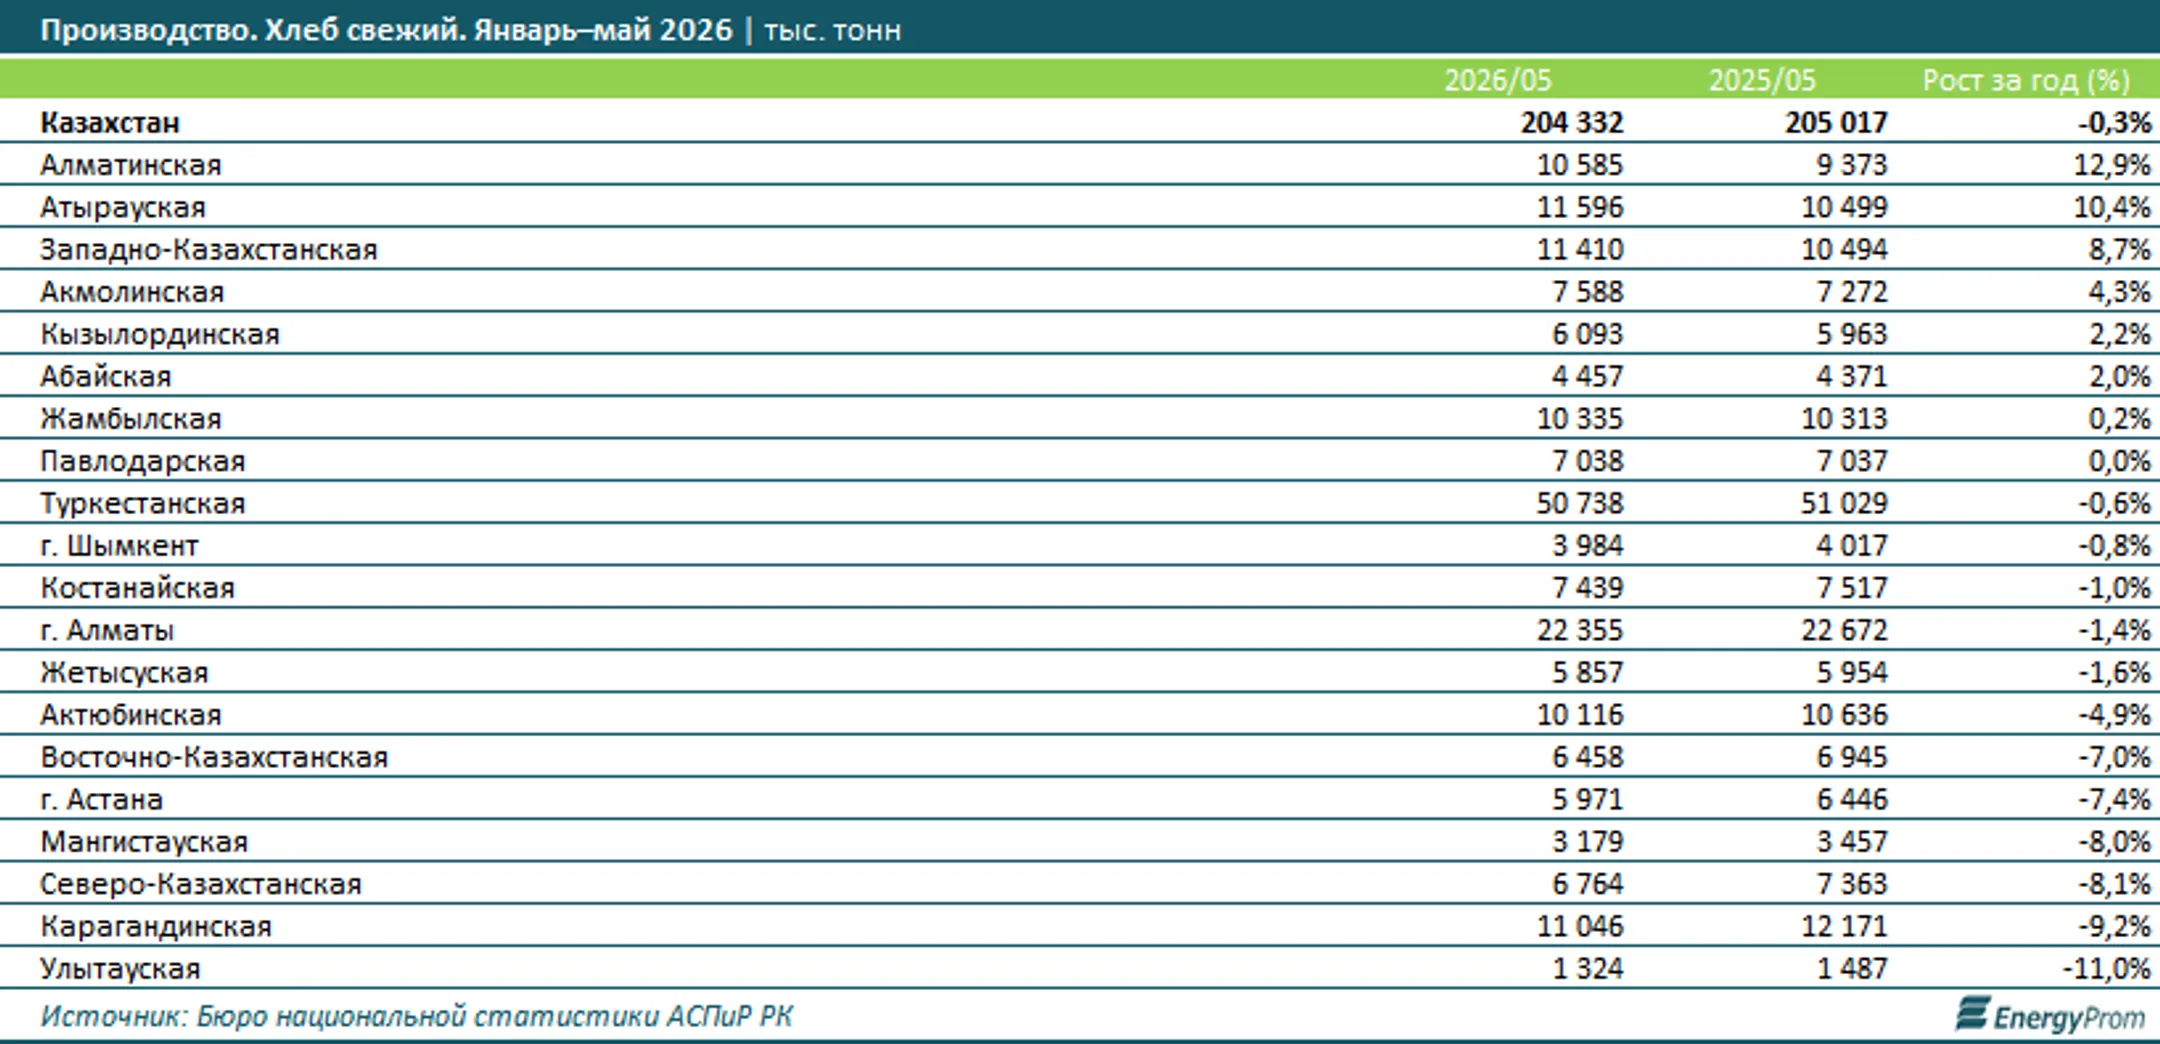Click the 'Акмолинская' row label
The width and height of the screenshot is (2160, 1044).
(132, 292)
